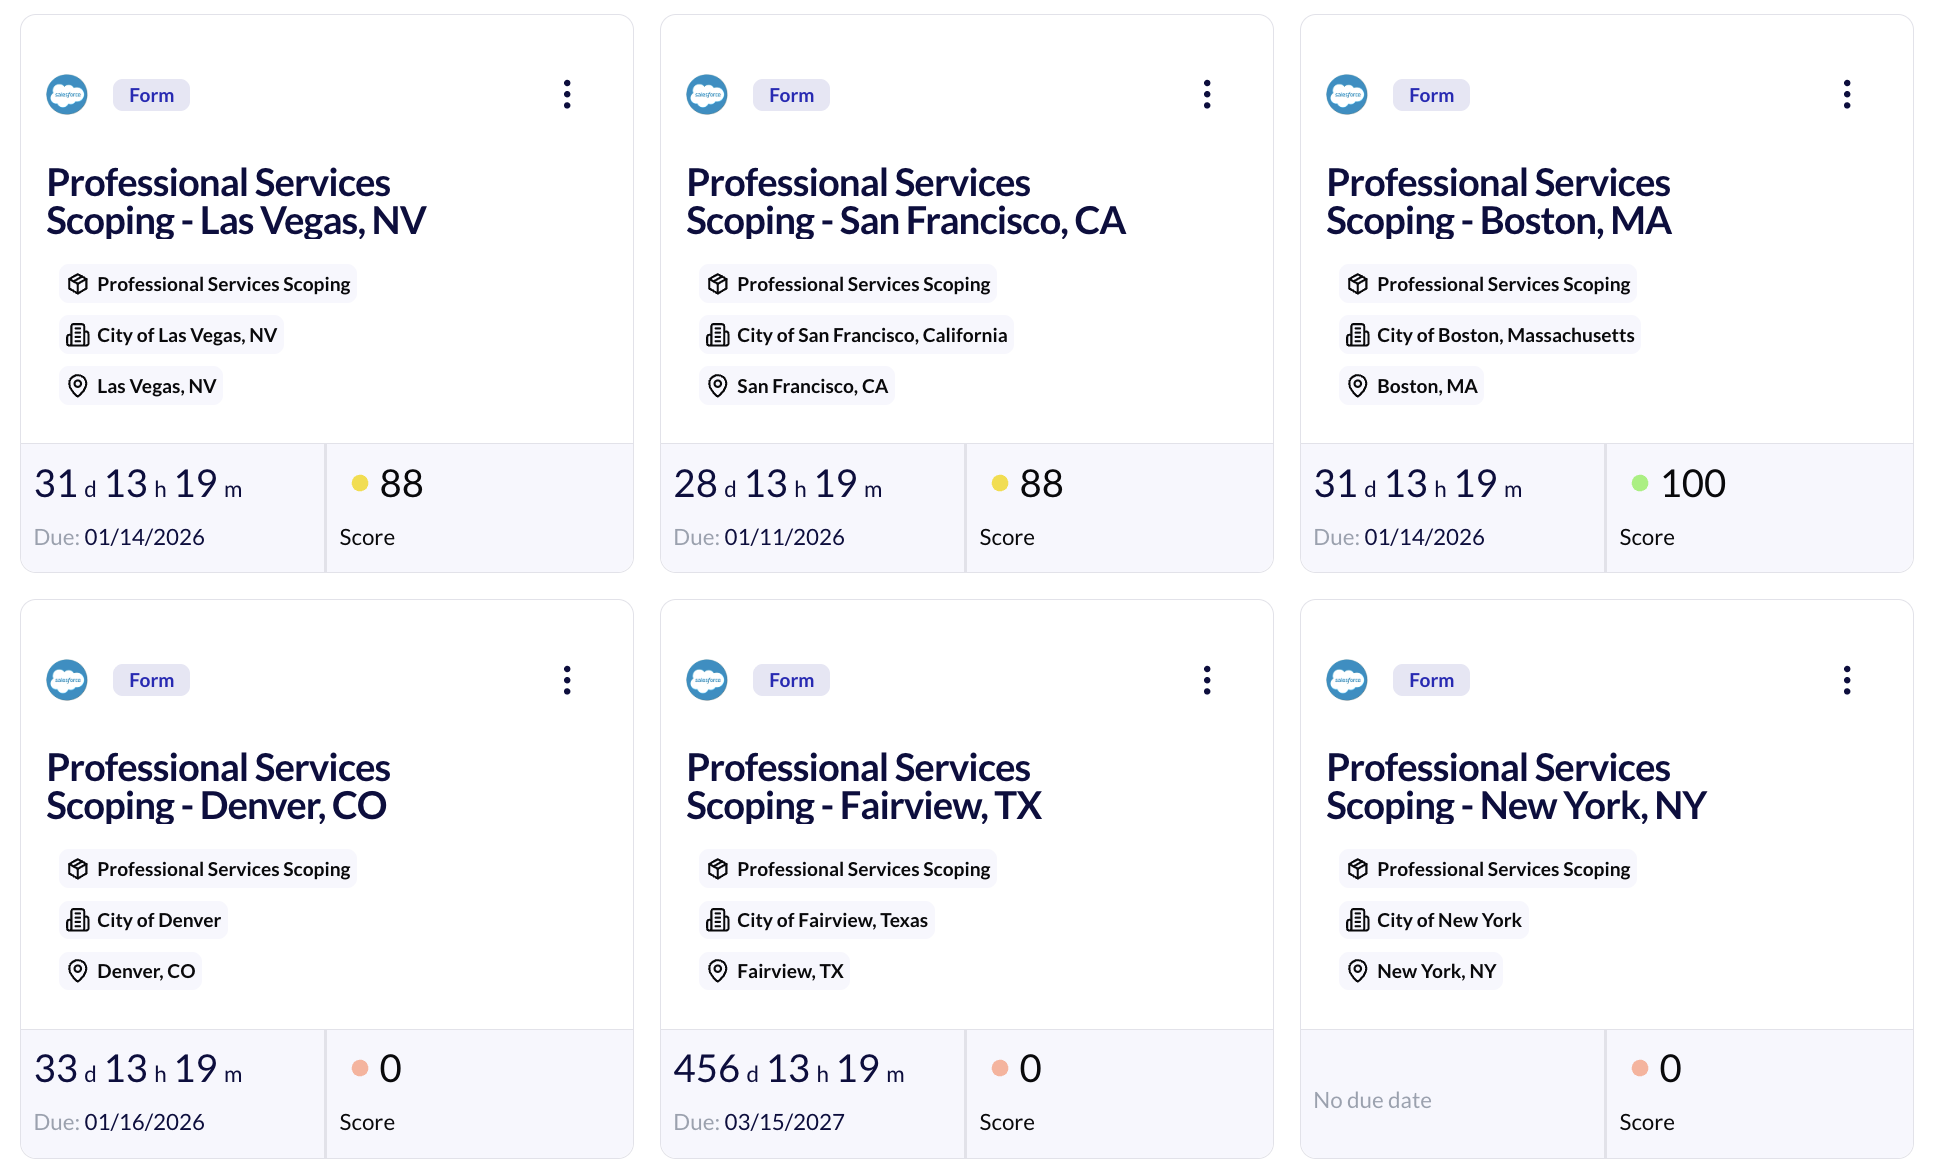Click the green score dot next to 100

coord(1640,484)
